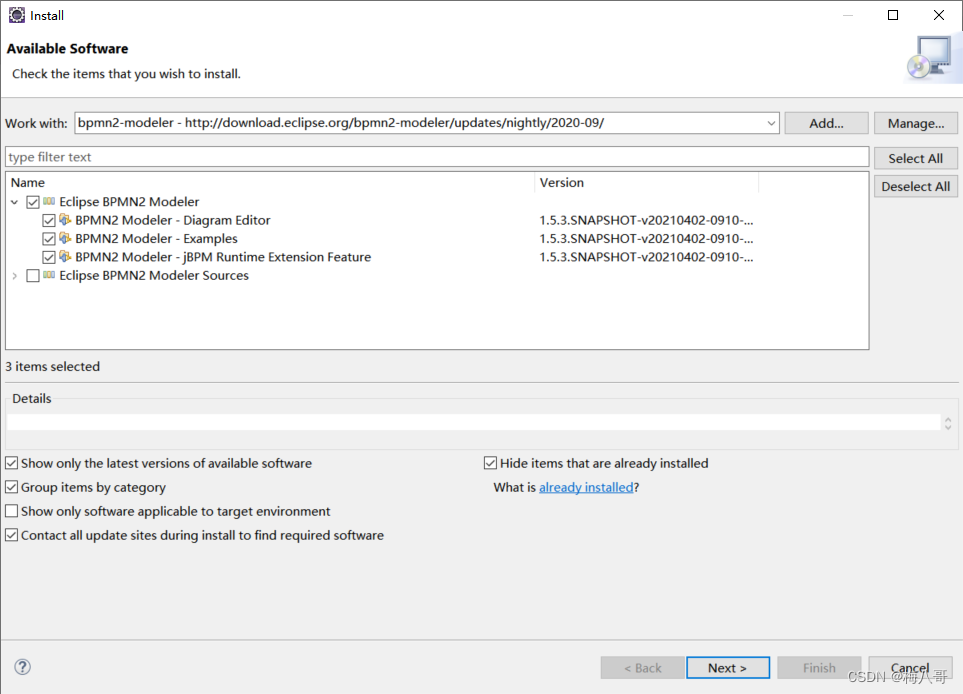The image size is (963, 694).
Task: Click the Install dialog title bar icon
Action: pyautogui.click(x=16, y=15)
